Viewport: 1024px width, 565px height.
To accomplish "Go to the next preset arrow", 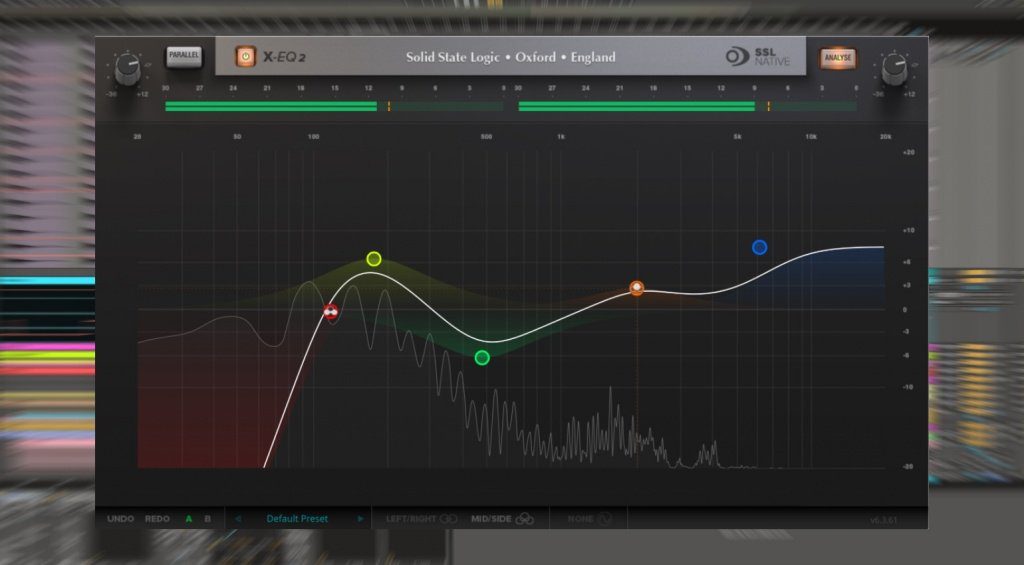I will (360, 519).
